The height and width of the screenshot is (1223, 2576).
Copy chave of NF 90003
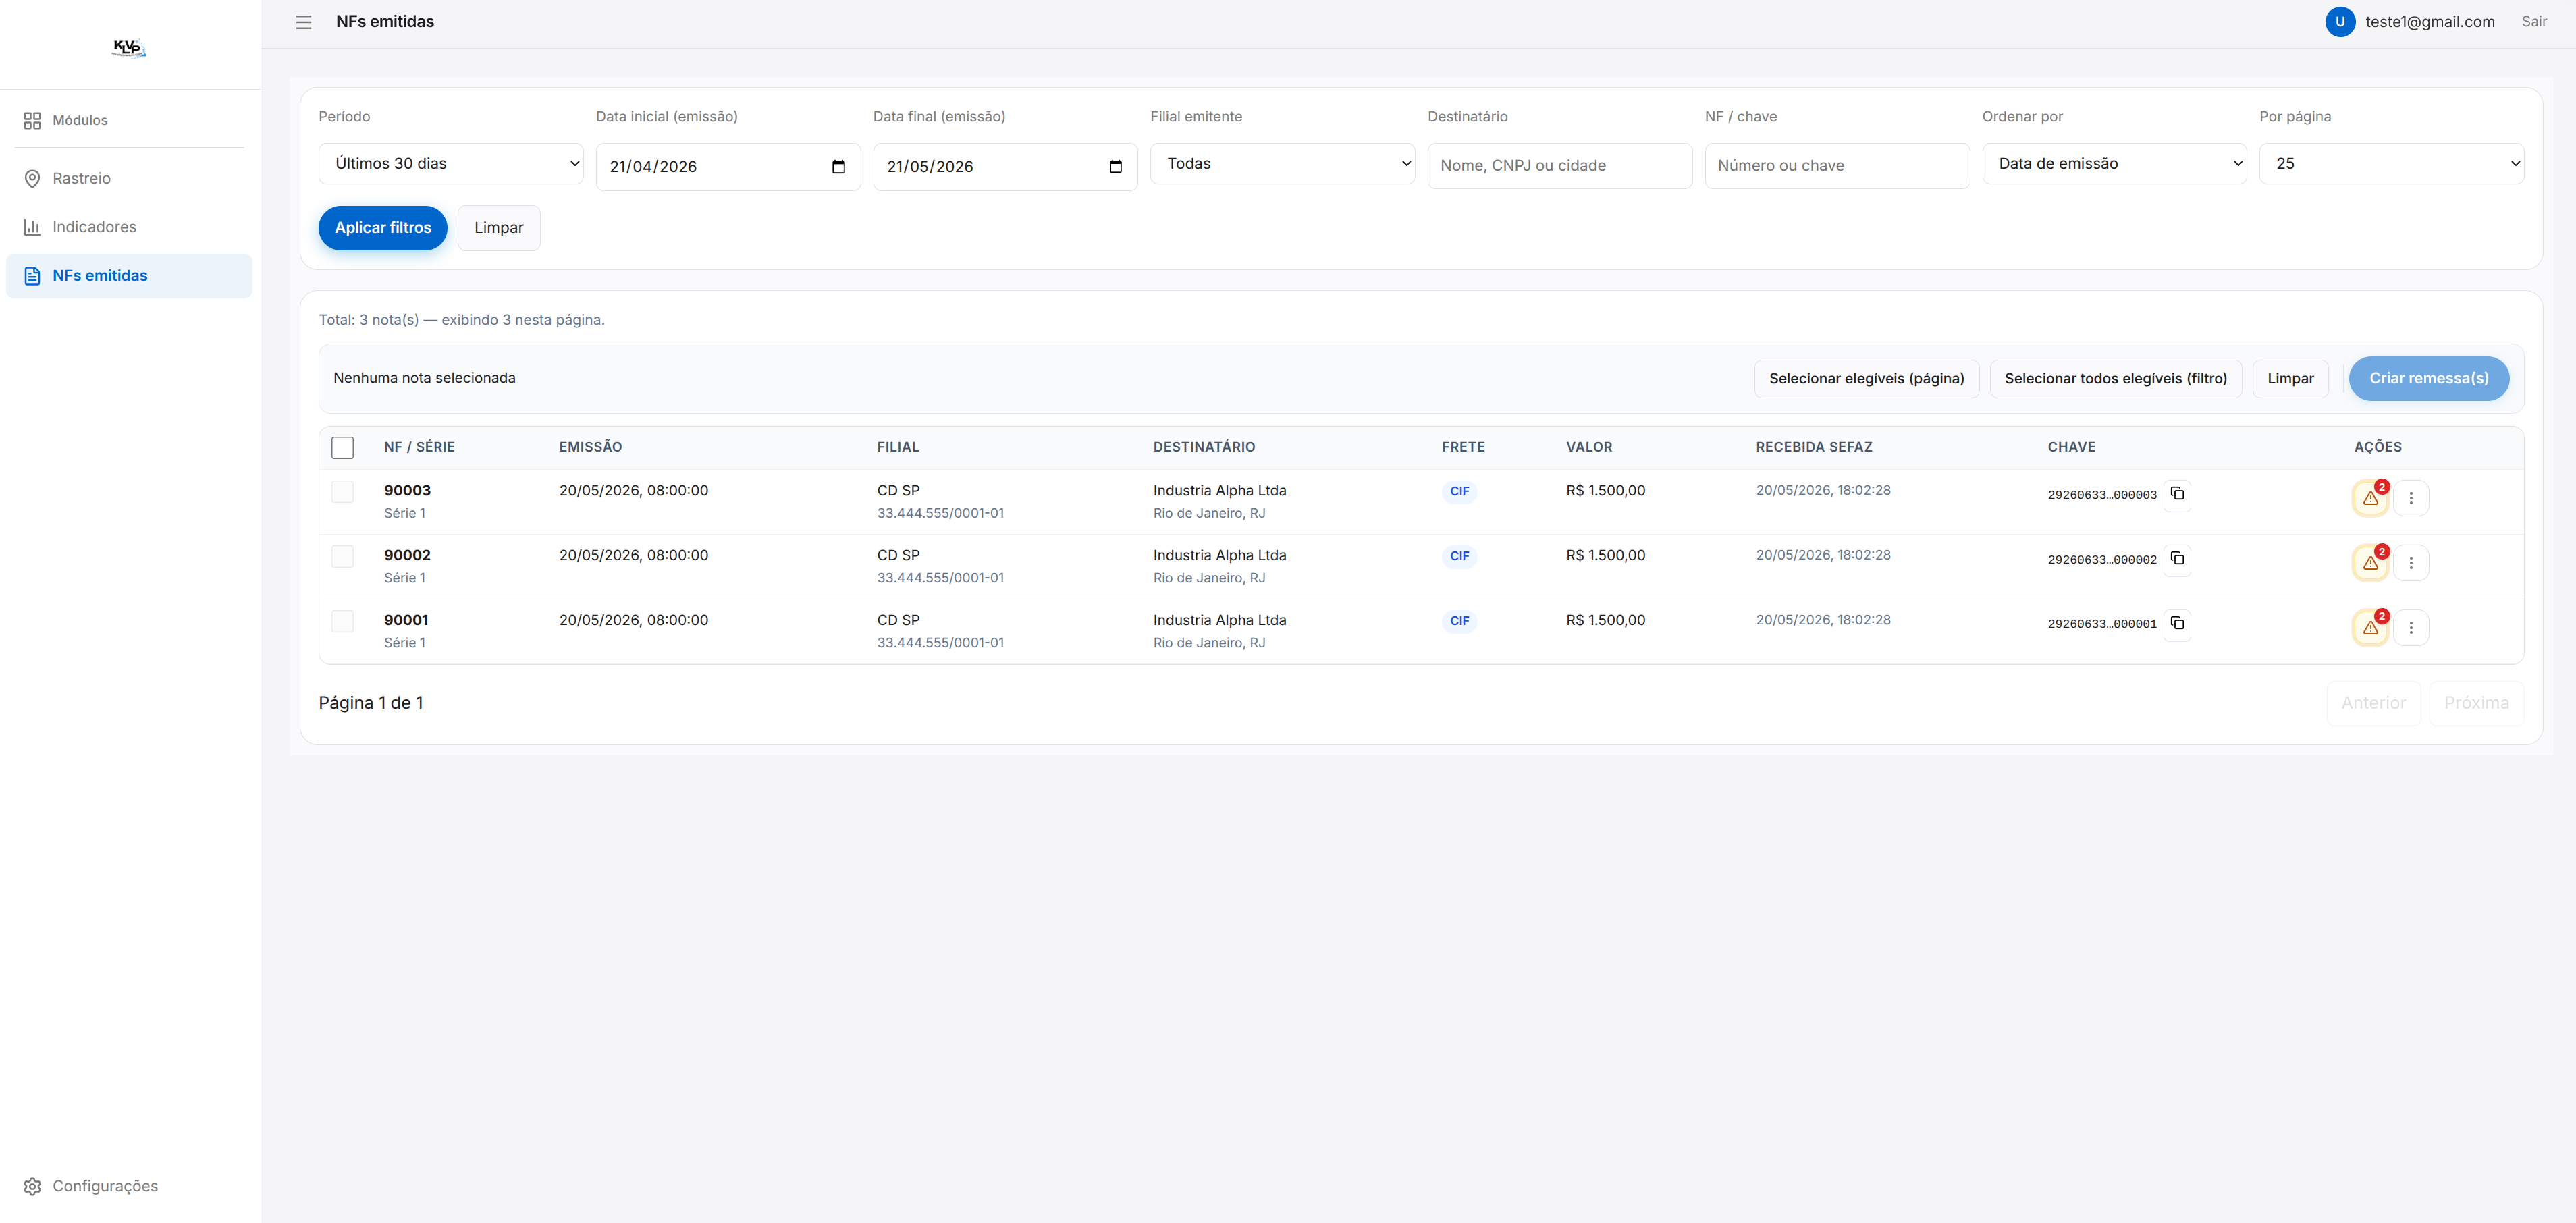2177,494
